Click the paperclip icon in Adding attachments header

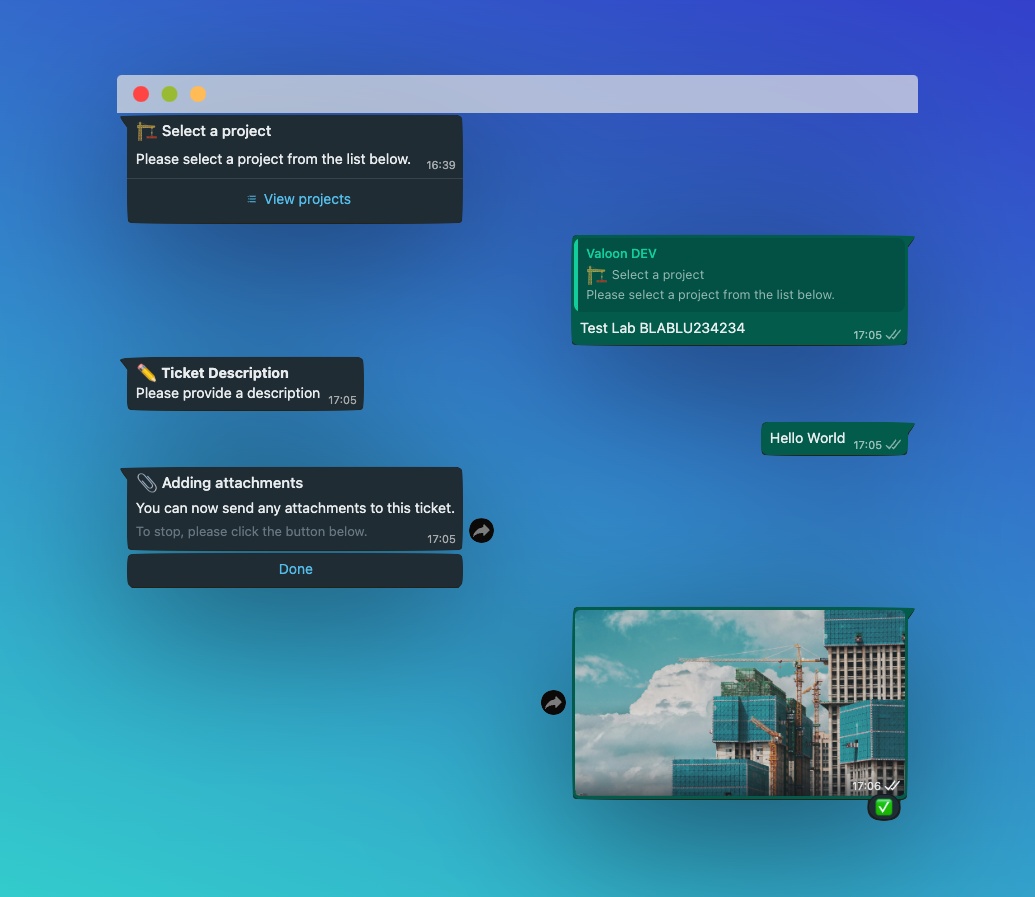click(x=147, y=483)
